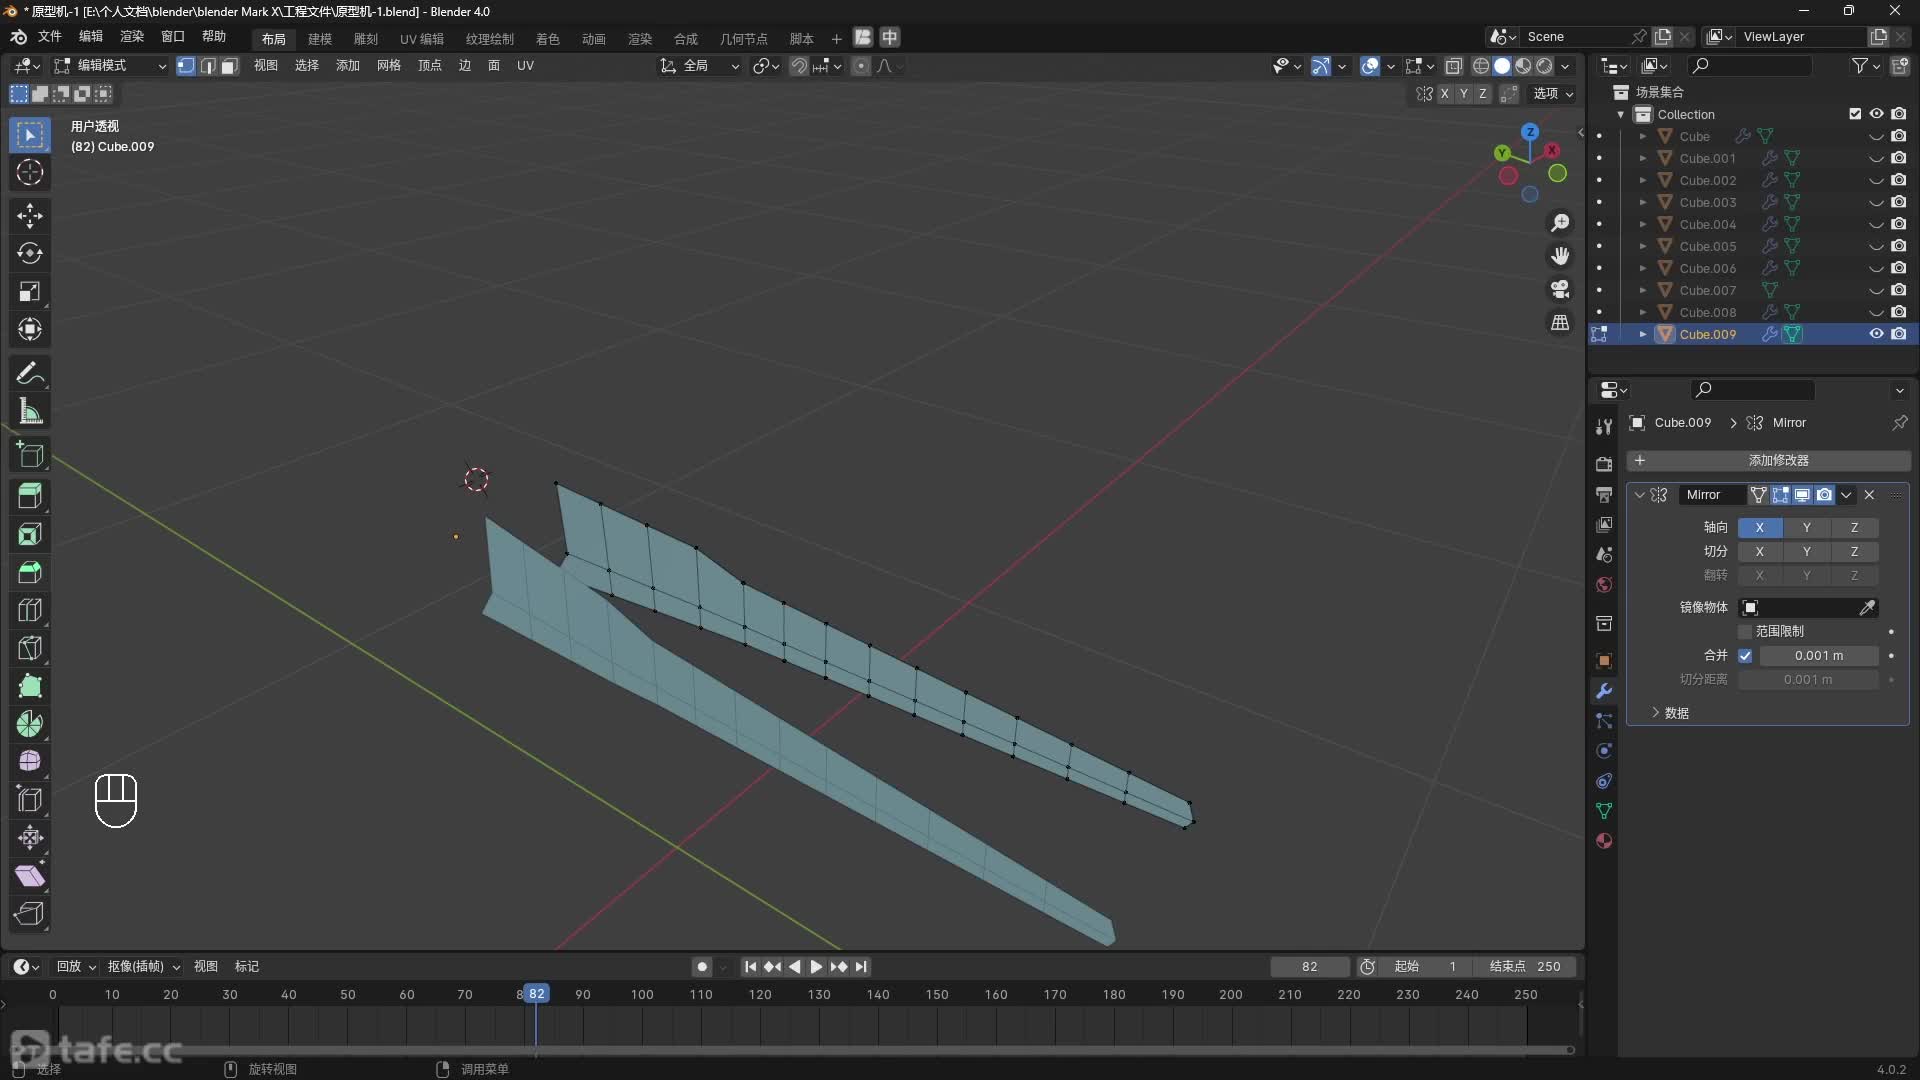Select the Scale tool

point(30,291)
